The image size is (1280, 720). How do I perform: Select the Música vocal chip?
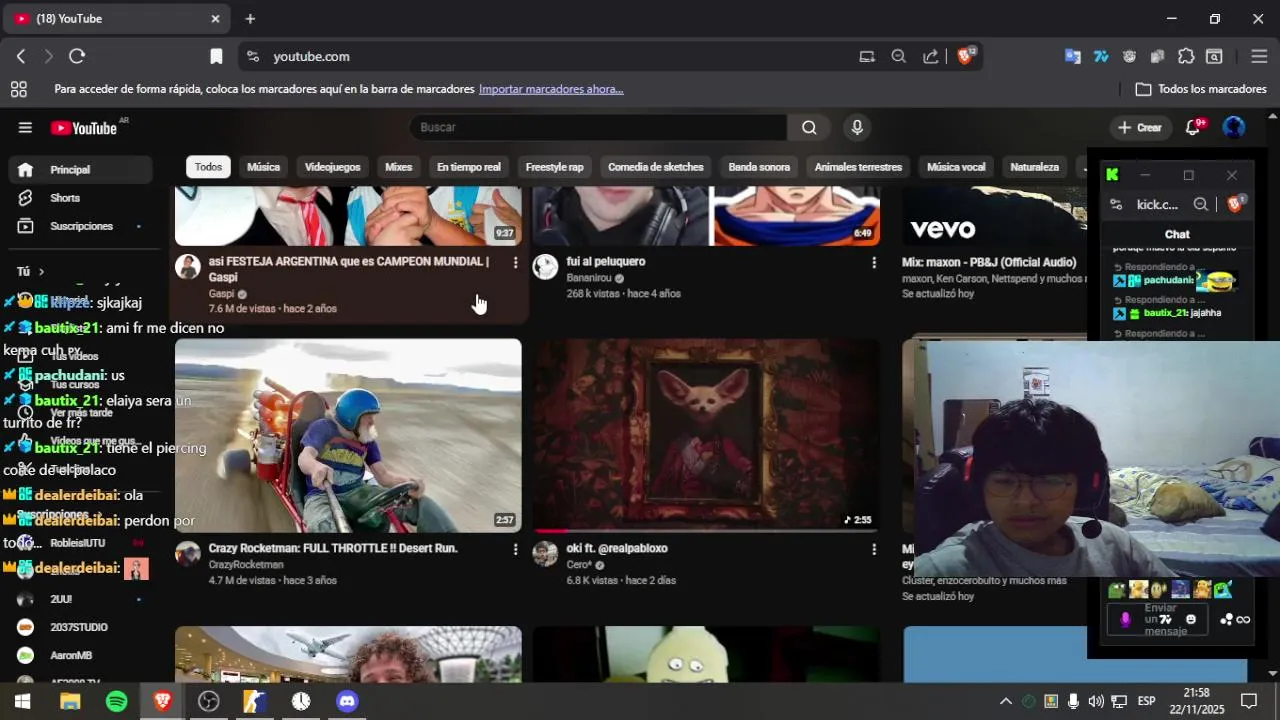pyautogui.click(x=956, y=167)
